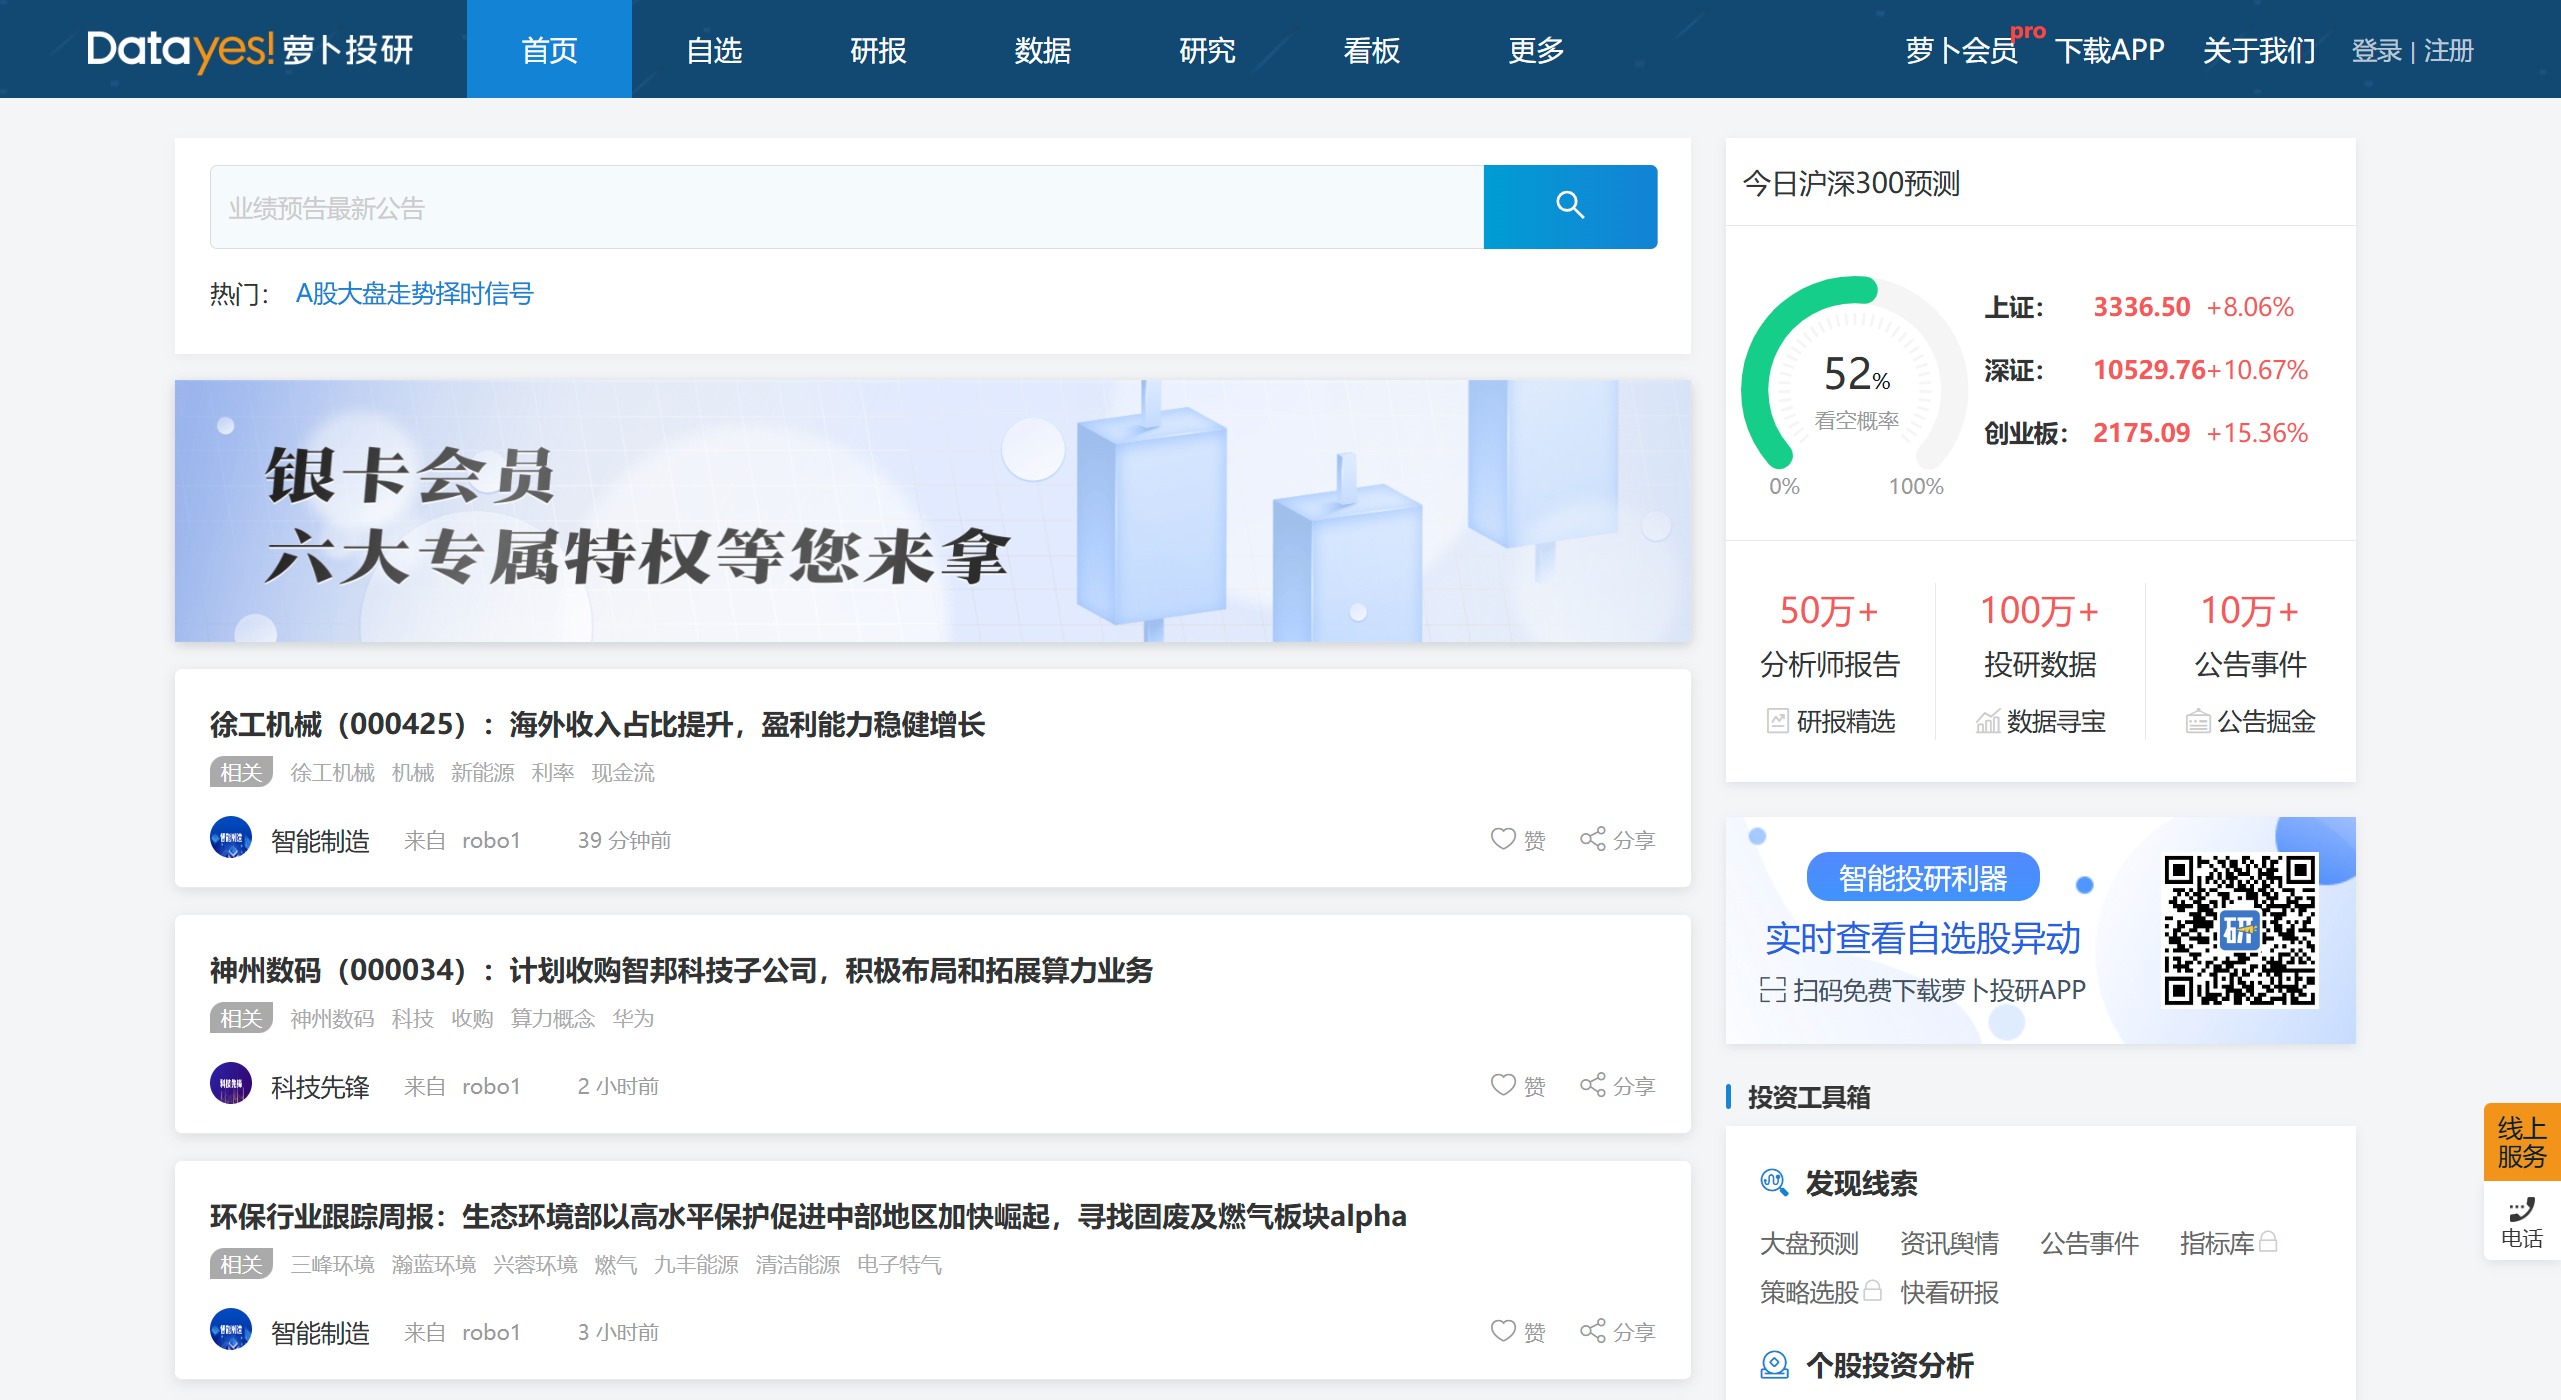The width and height of the screenshot is (2561, 1400).
Task: Click the 个股投资分析 icon
Action: 1775,1365
